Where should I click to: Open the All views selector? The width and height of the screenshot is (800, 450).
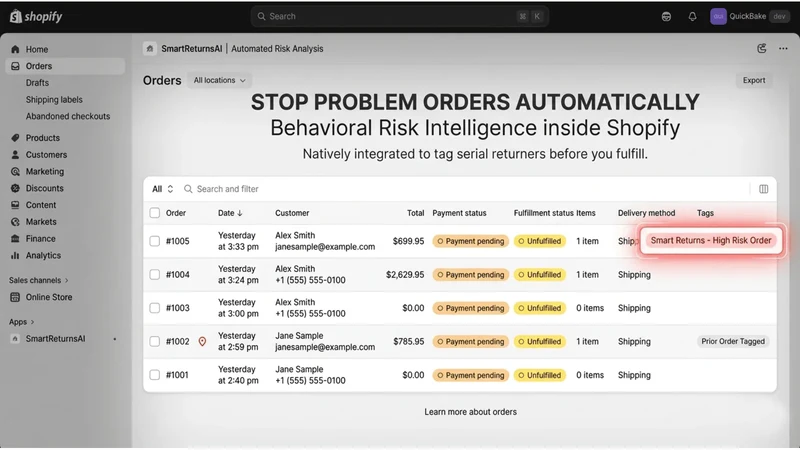(x=163, y=189)
